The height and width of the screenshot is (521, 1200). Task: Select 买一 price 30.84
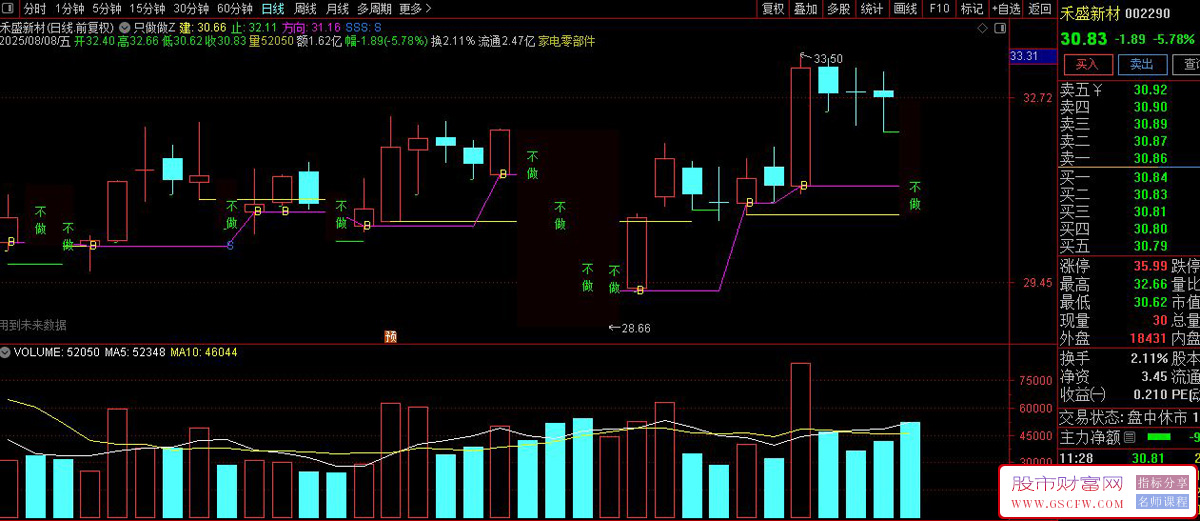(x=1150, y=177)
